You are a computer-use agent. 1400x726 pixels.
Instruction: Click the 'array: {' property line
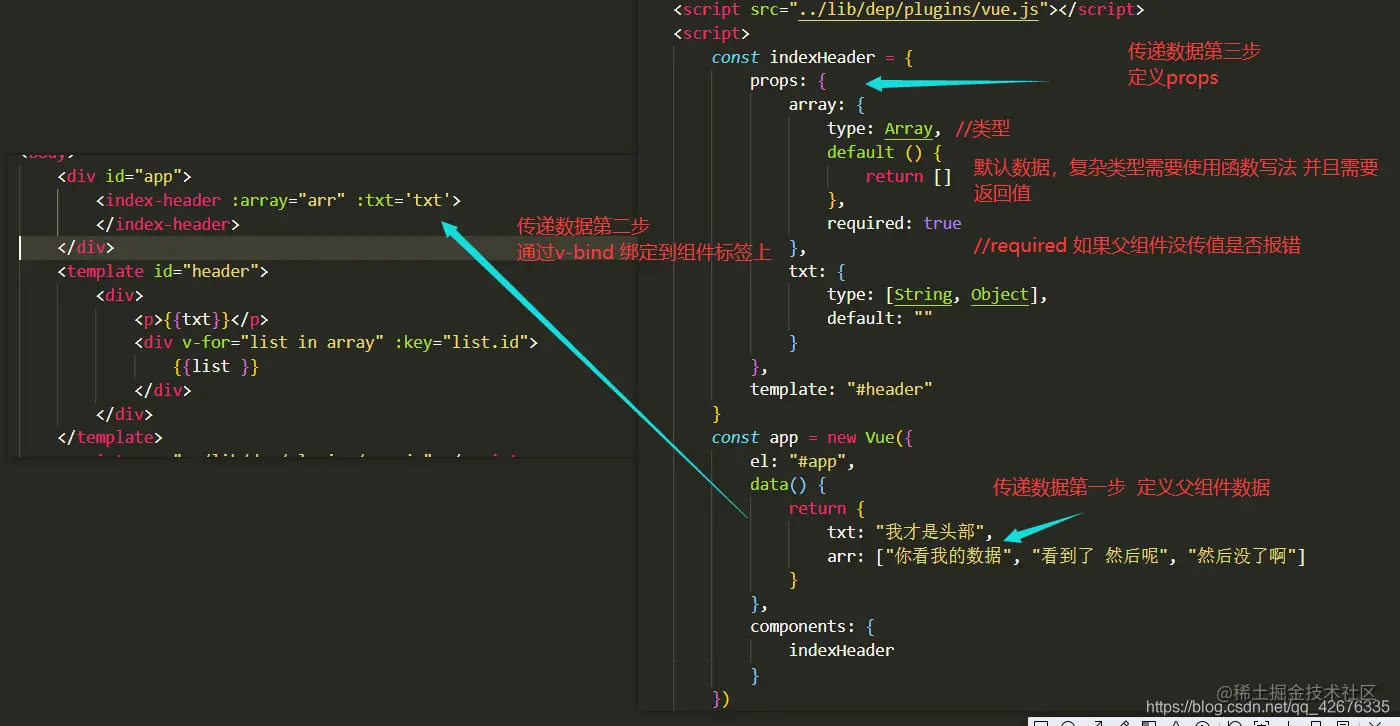coord(827,105)
